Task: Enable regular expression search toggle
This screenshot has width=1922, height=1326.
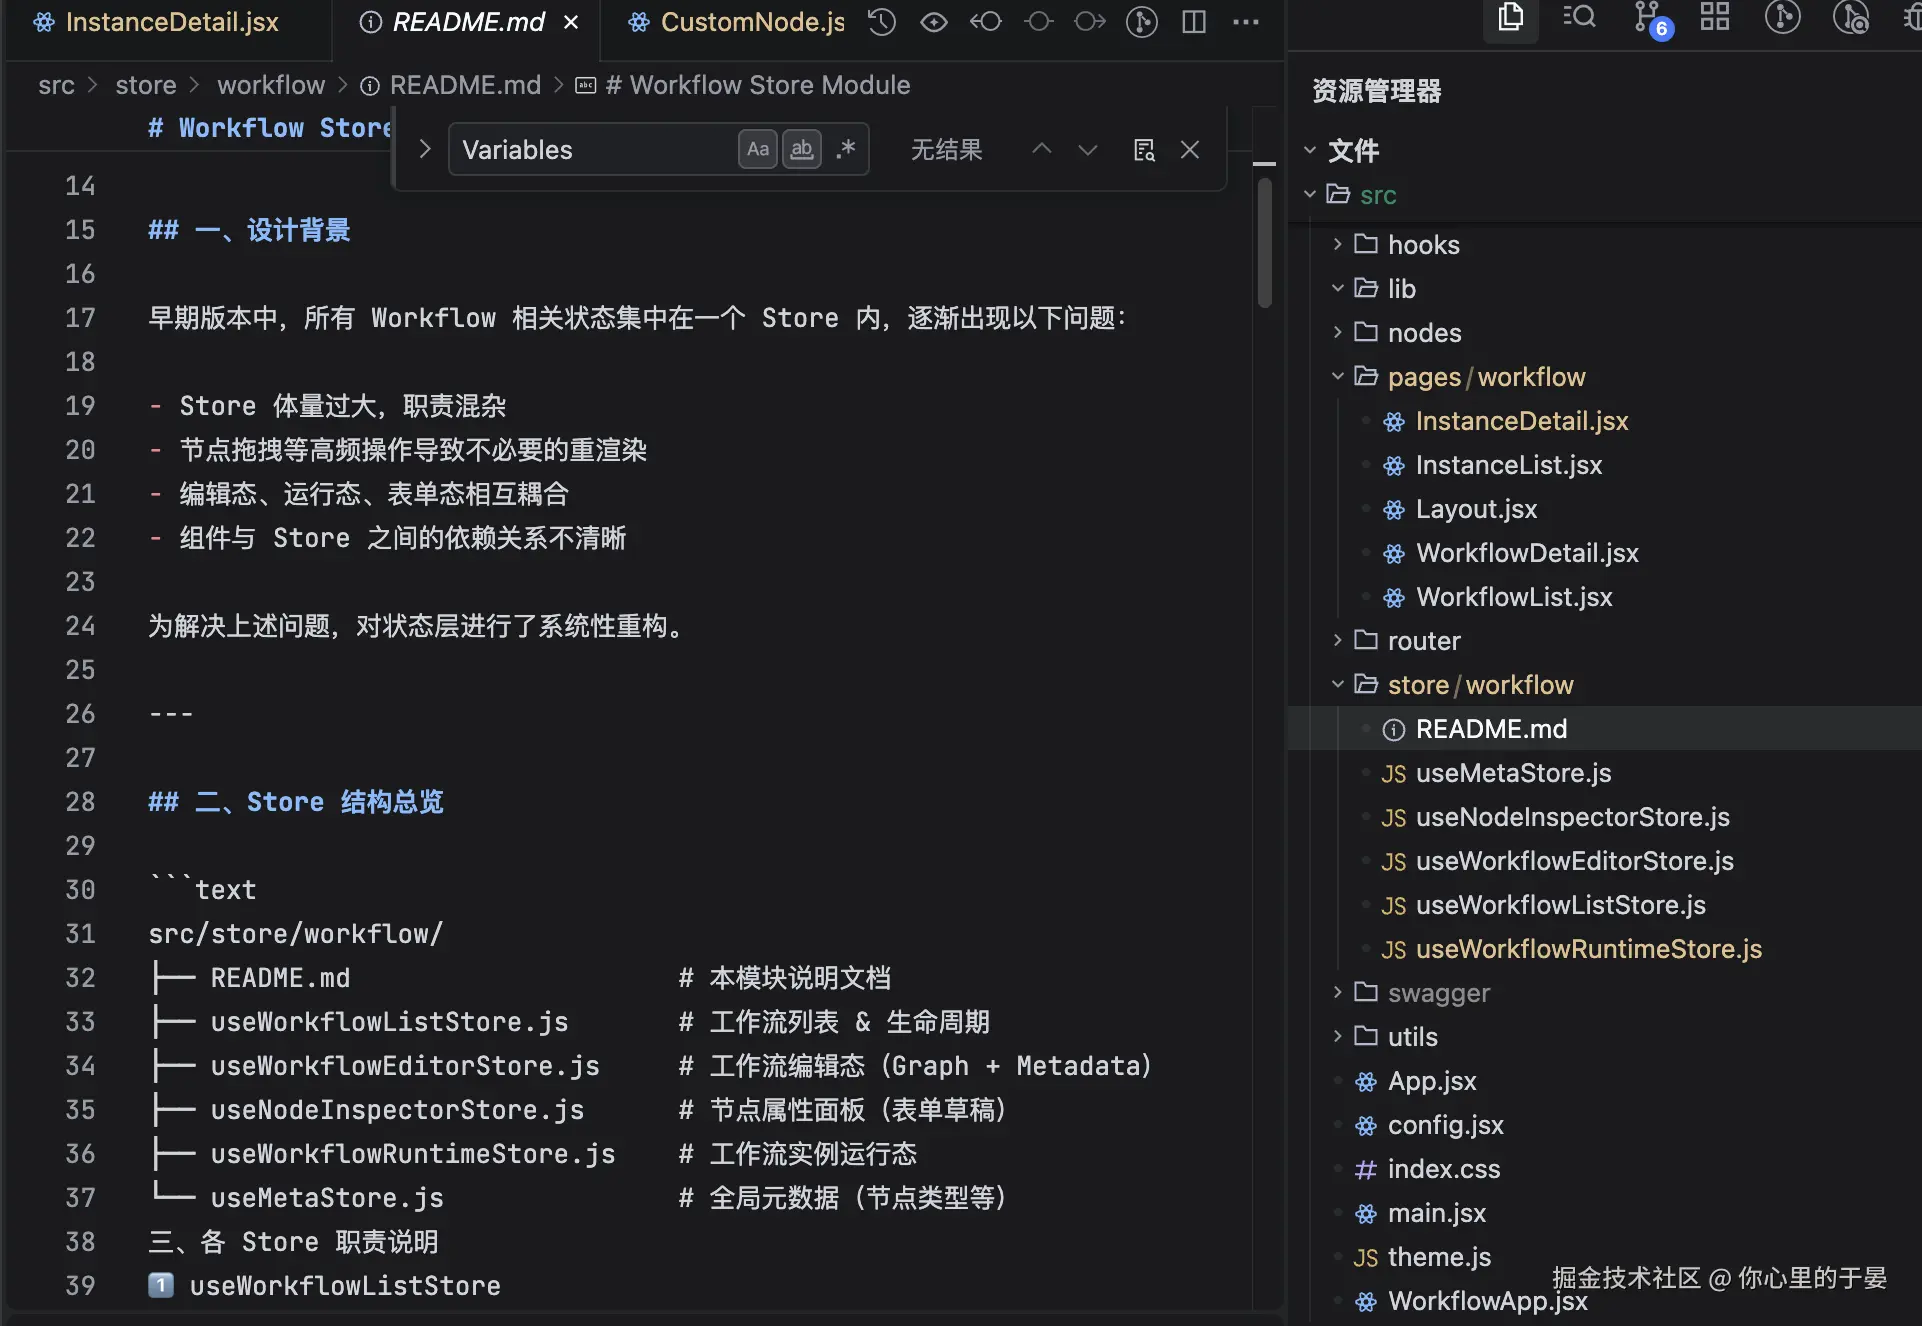Action: 845,149
